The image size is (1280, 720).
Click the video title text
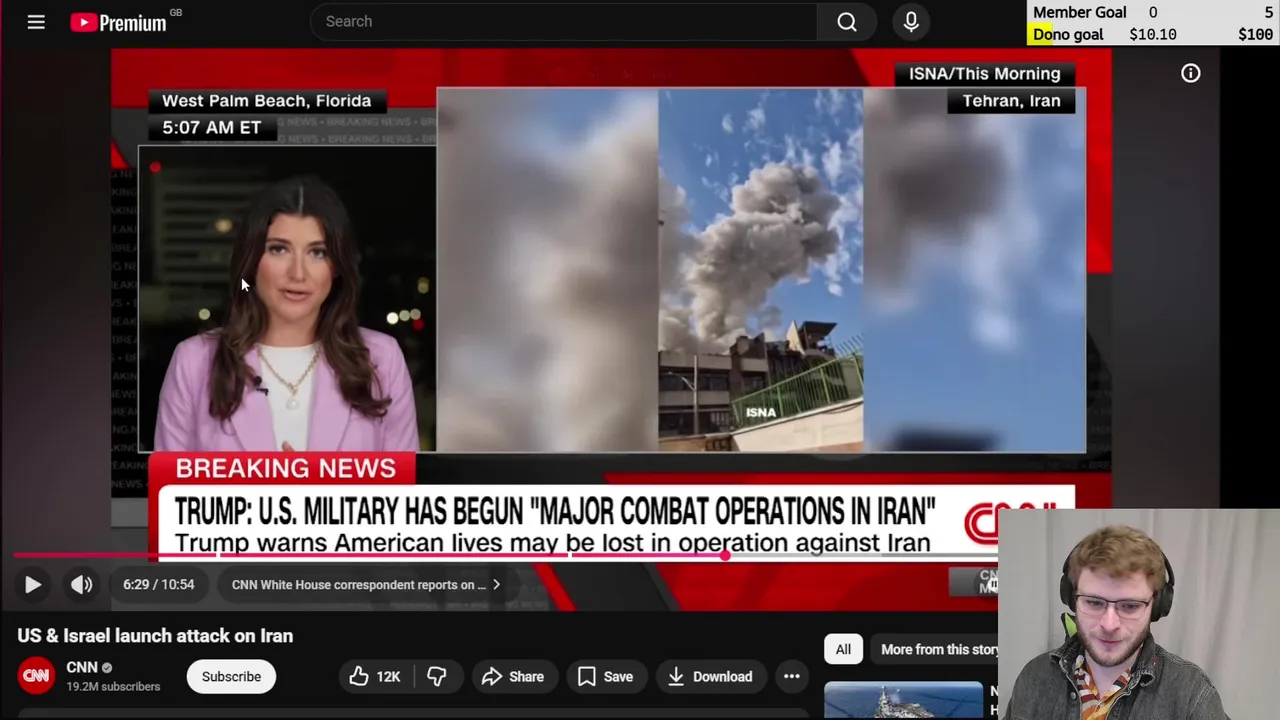[x=155, y=636]
